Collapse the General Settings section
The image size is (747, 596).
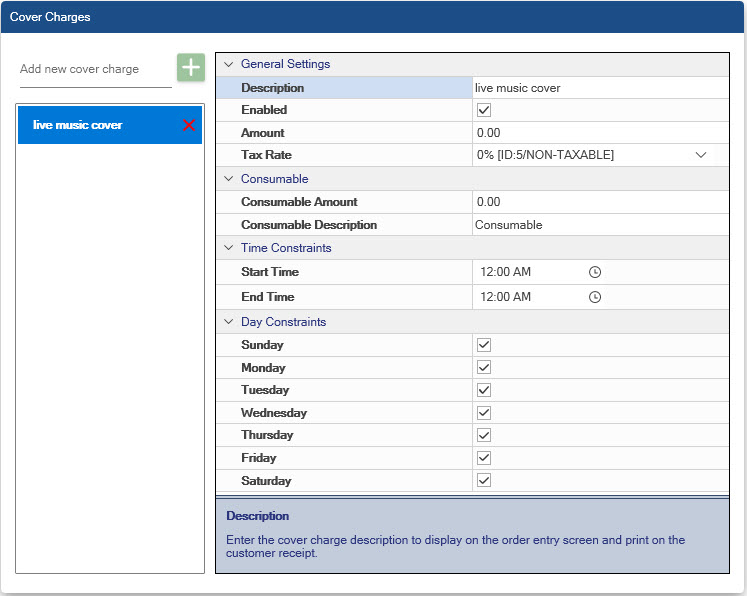(229, 64)
